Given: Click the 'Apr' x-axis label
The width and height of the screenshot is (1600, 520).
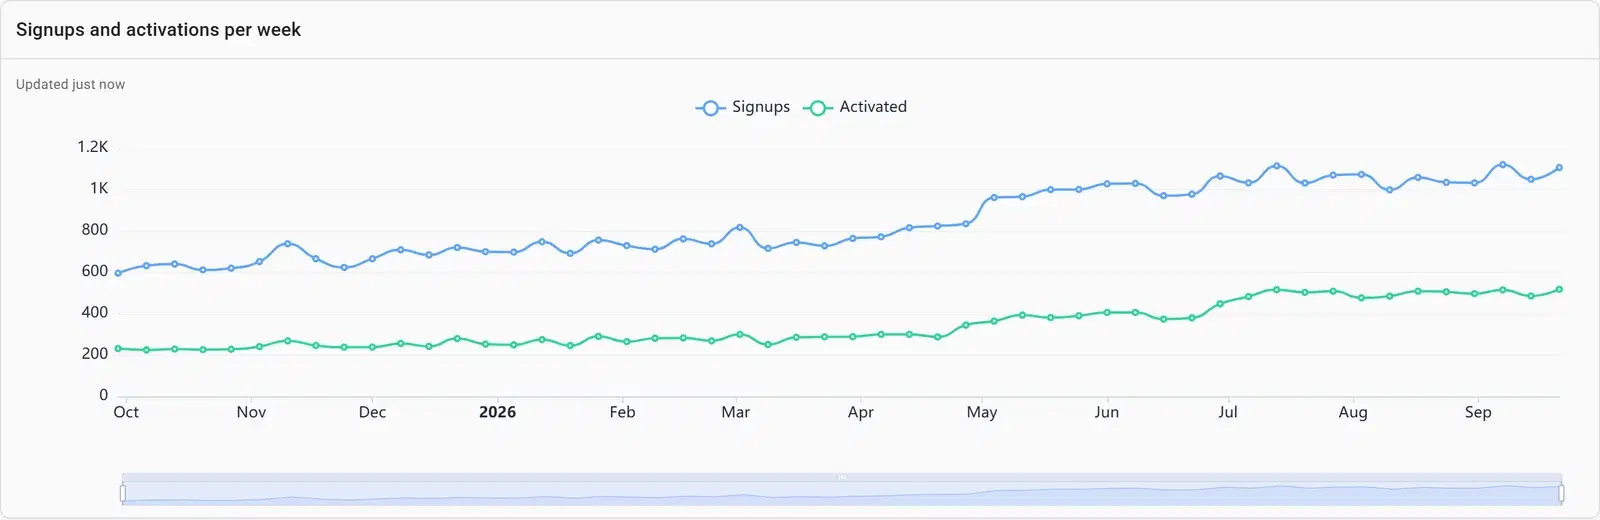Looking at the screenshot, I should coord(860,412).
